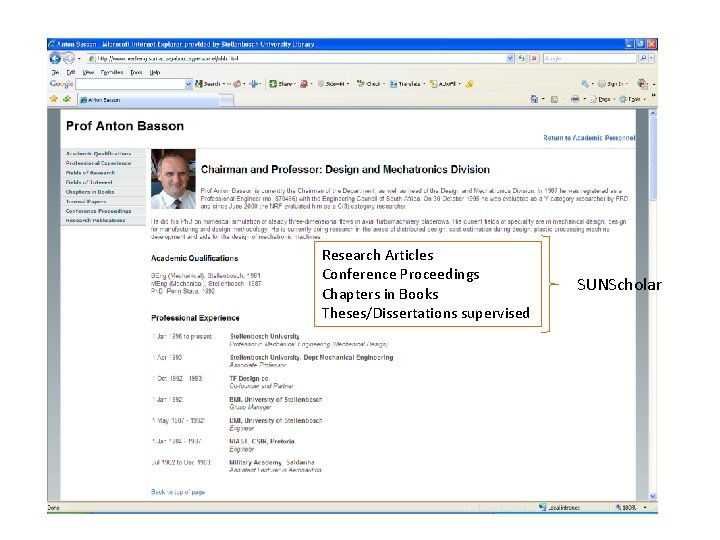Click the magnifier search button

click(643, 58)
